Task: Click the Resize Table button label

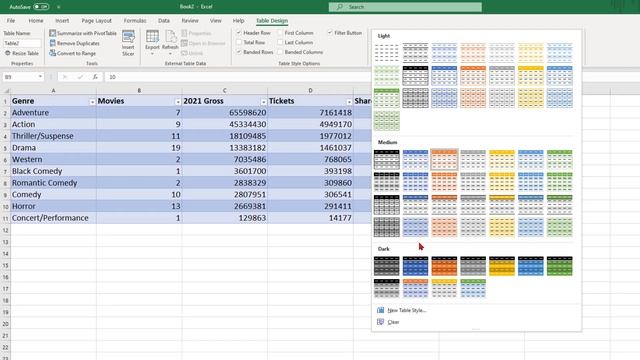Action: [x=25, y=53]
